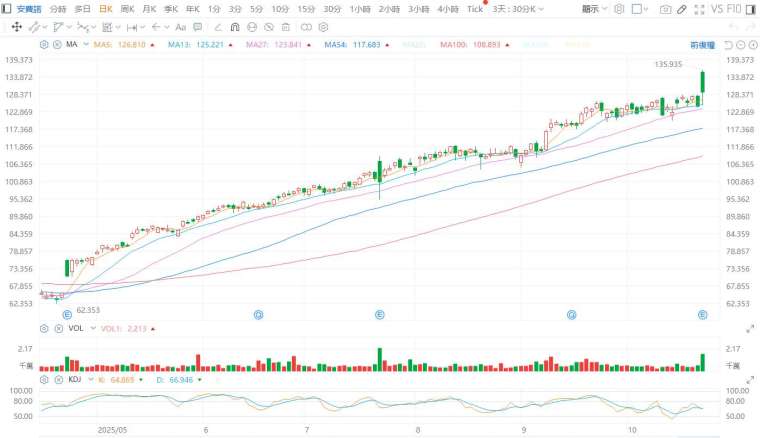Expand the 3天:30分K custom period dropdown

[522, 9]
